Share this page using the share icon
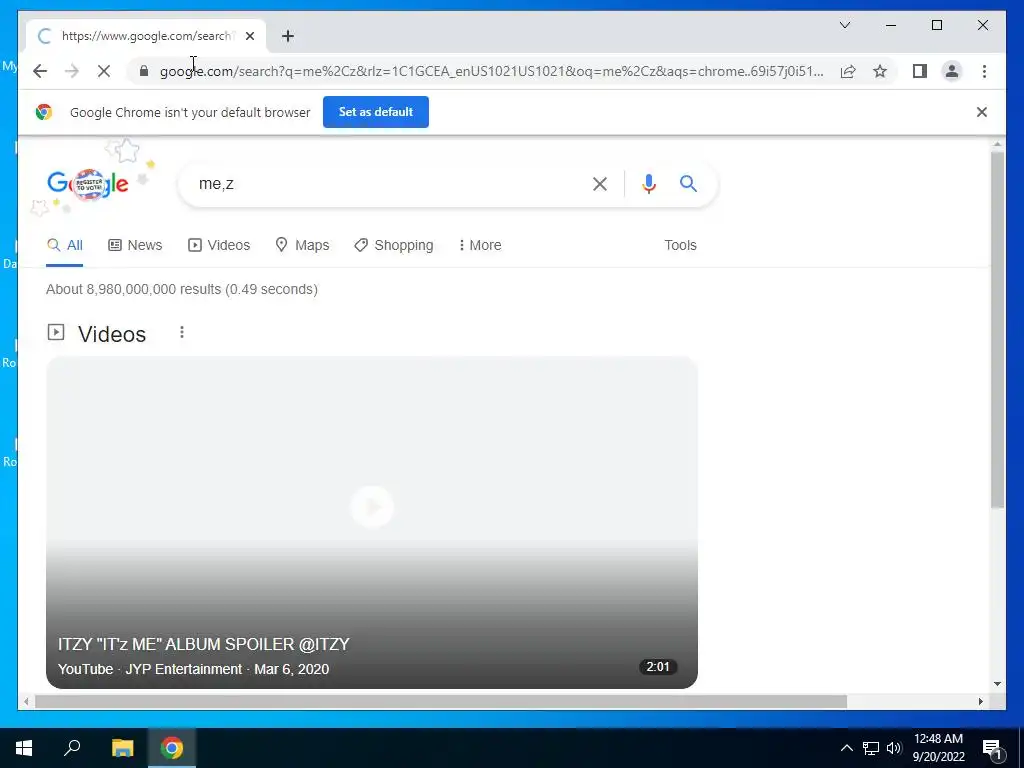This screenshot has width=1024, height=768. tap(848, 71)
